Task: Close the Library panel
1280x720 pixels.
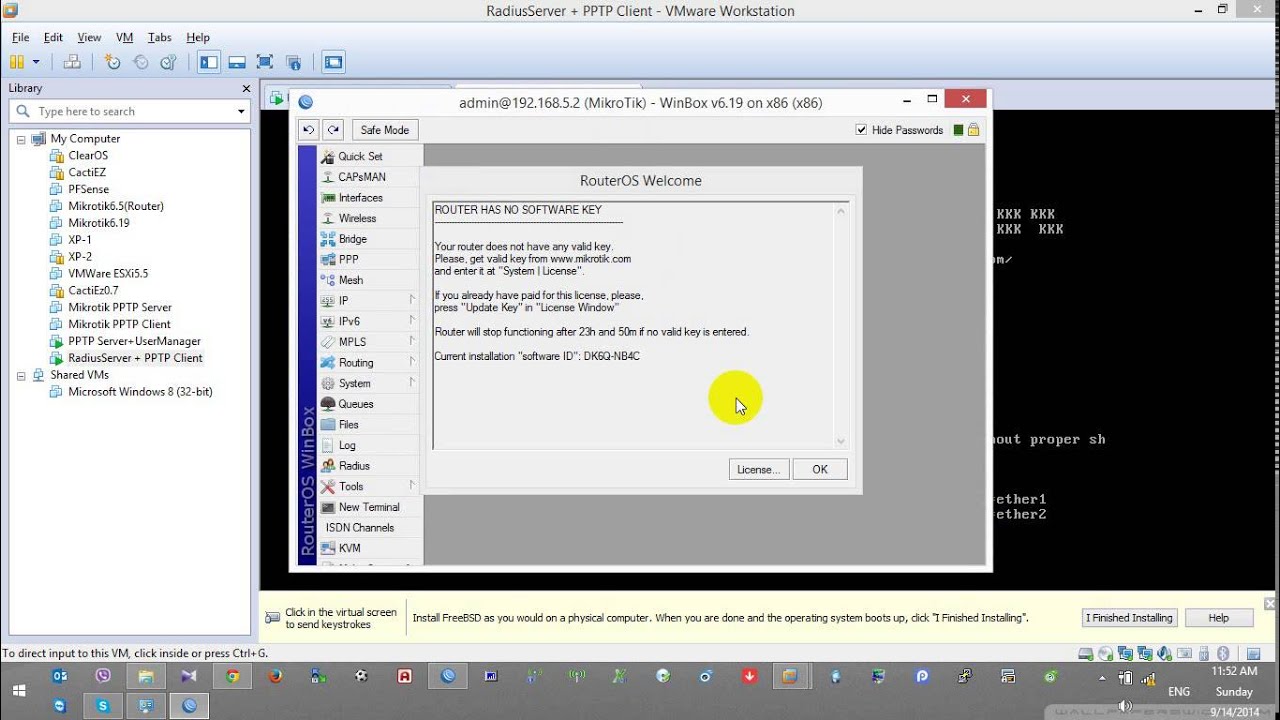Action: click(245, 88)
